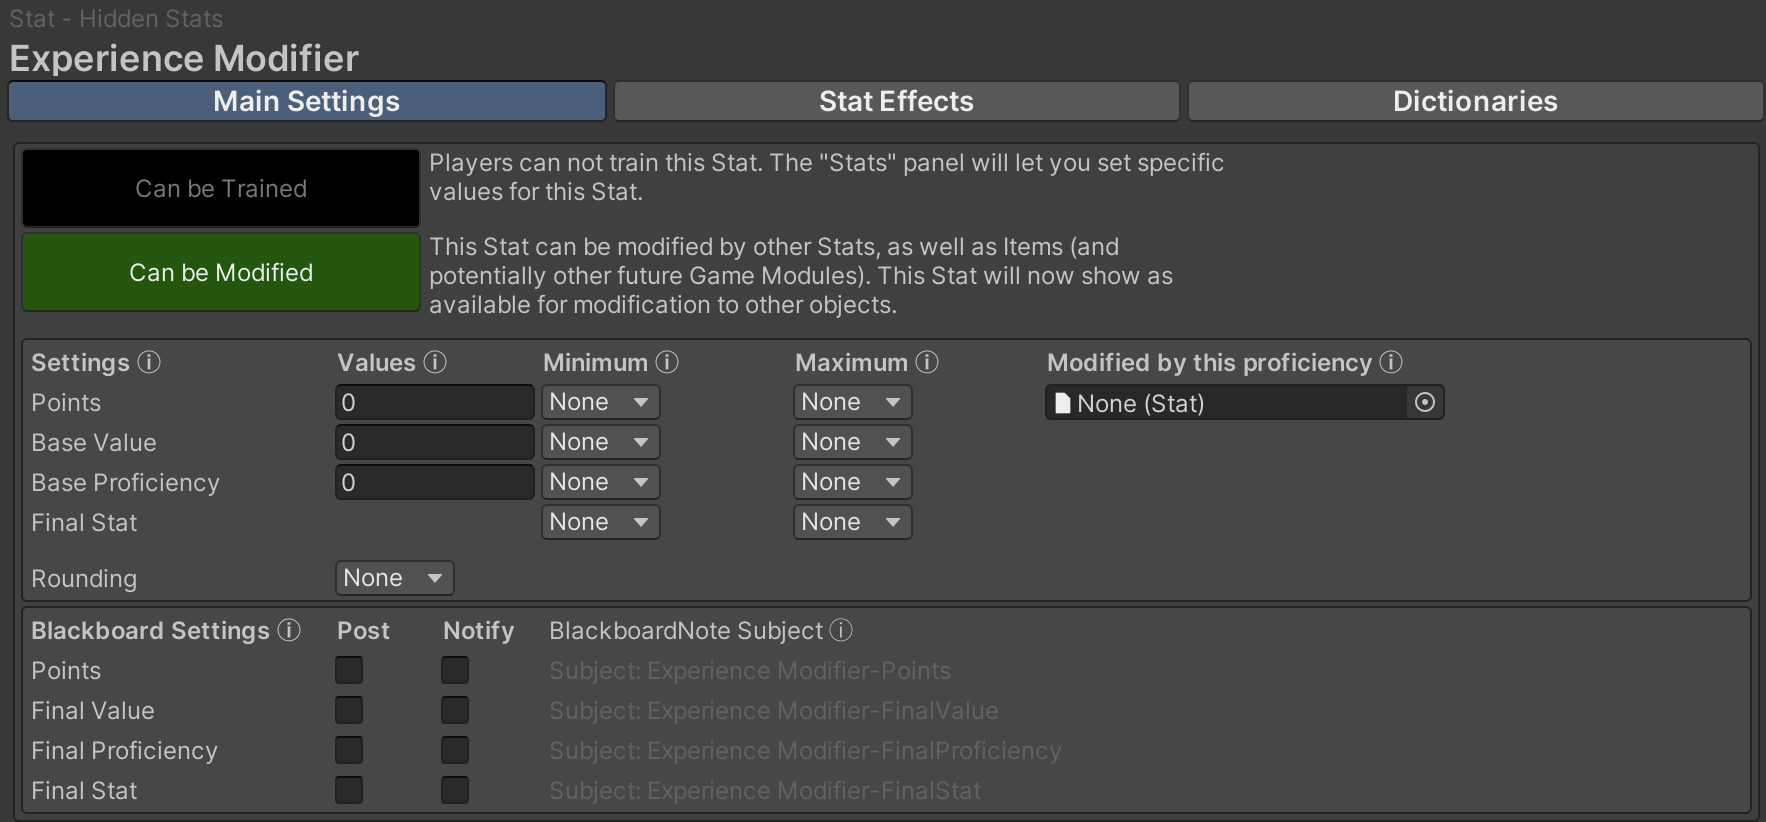The image size is (1766, 822).
Task: Expand the Rounding dropdown
Action: pos(394,578)
